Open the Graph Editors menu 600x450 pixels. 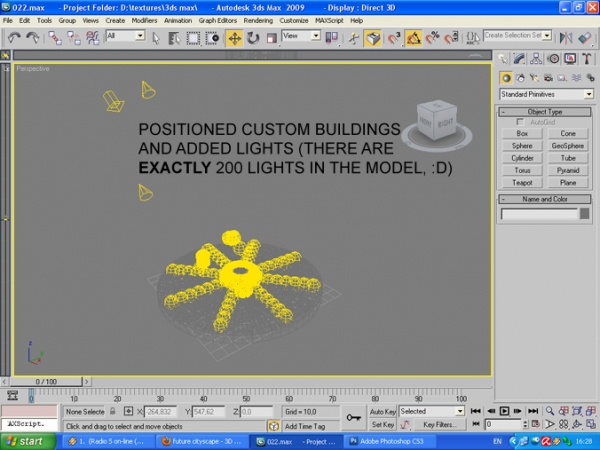point(217,20)
